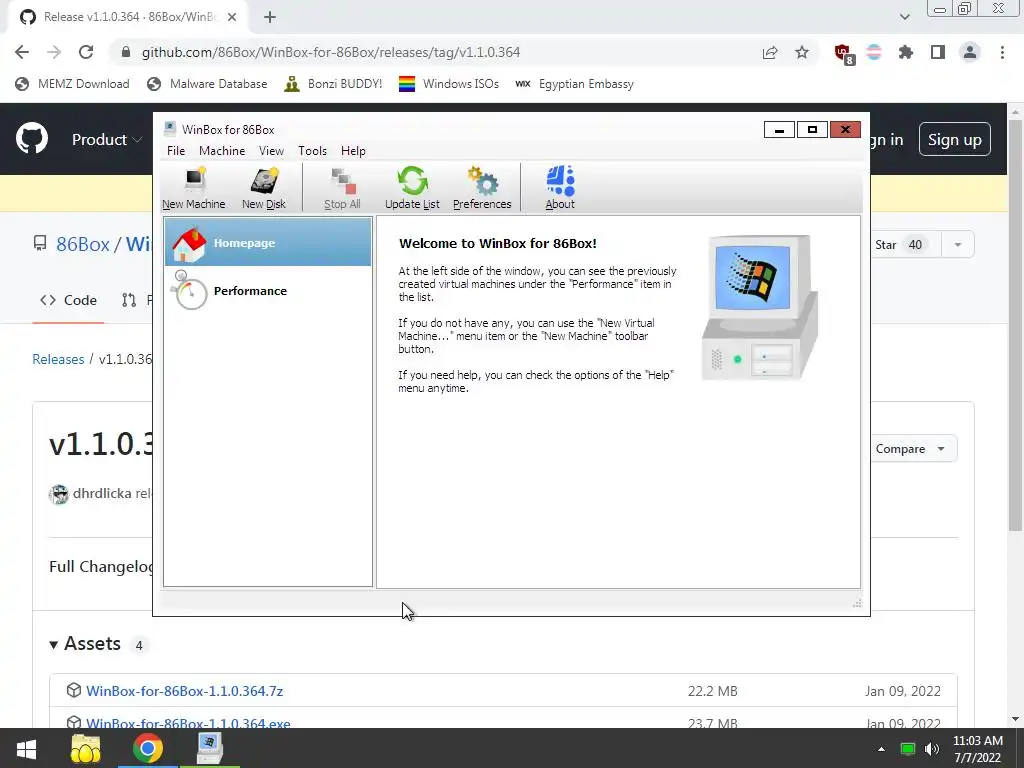Close the Release v1.1.0.364 tab
The width and height of the screenshot is (1024, 768).
tap(232, 17)
